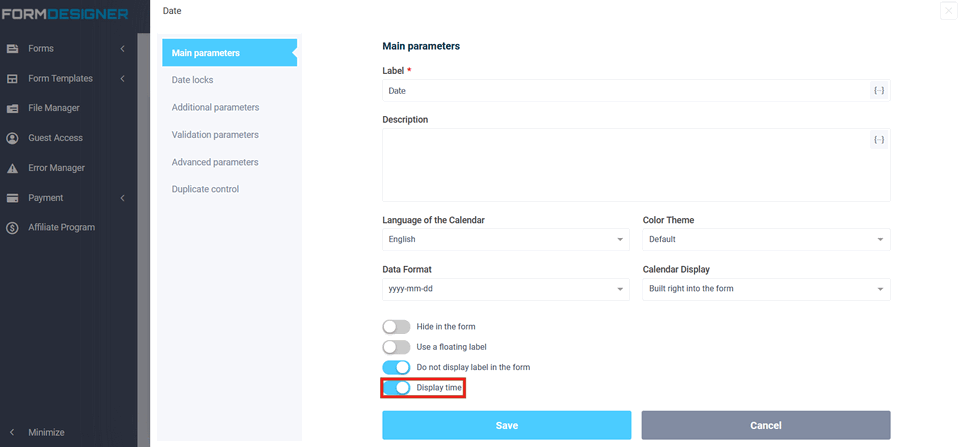The width and height of the screenshot is (960, 447).
Task: Turn on Use a floating label
Action: [396, 347]
